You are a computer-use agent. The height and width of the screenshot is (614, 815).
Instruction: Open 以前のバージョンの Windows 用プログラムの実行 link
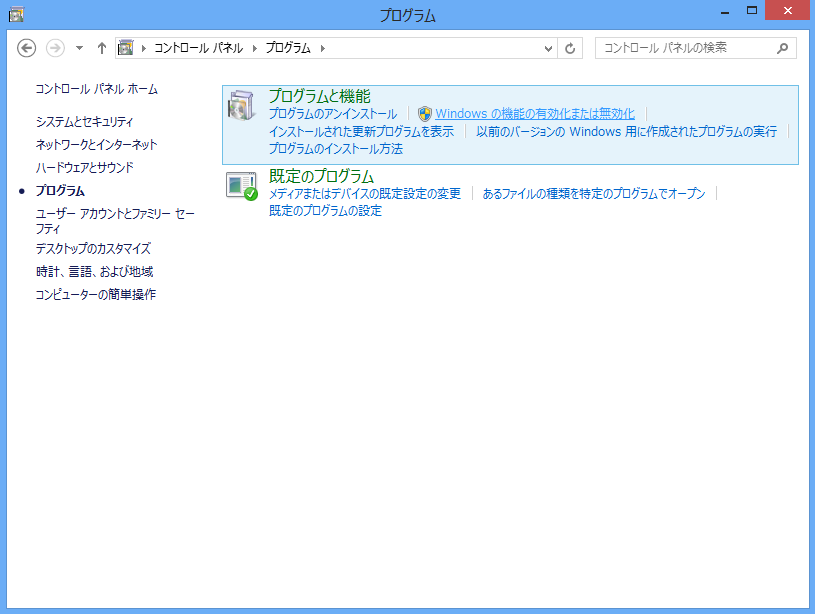click(x=626, y=132)
